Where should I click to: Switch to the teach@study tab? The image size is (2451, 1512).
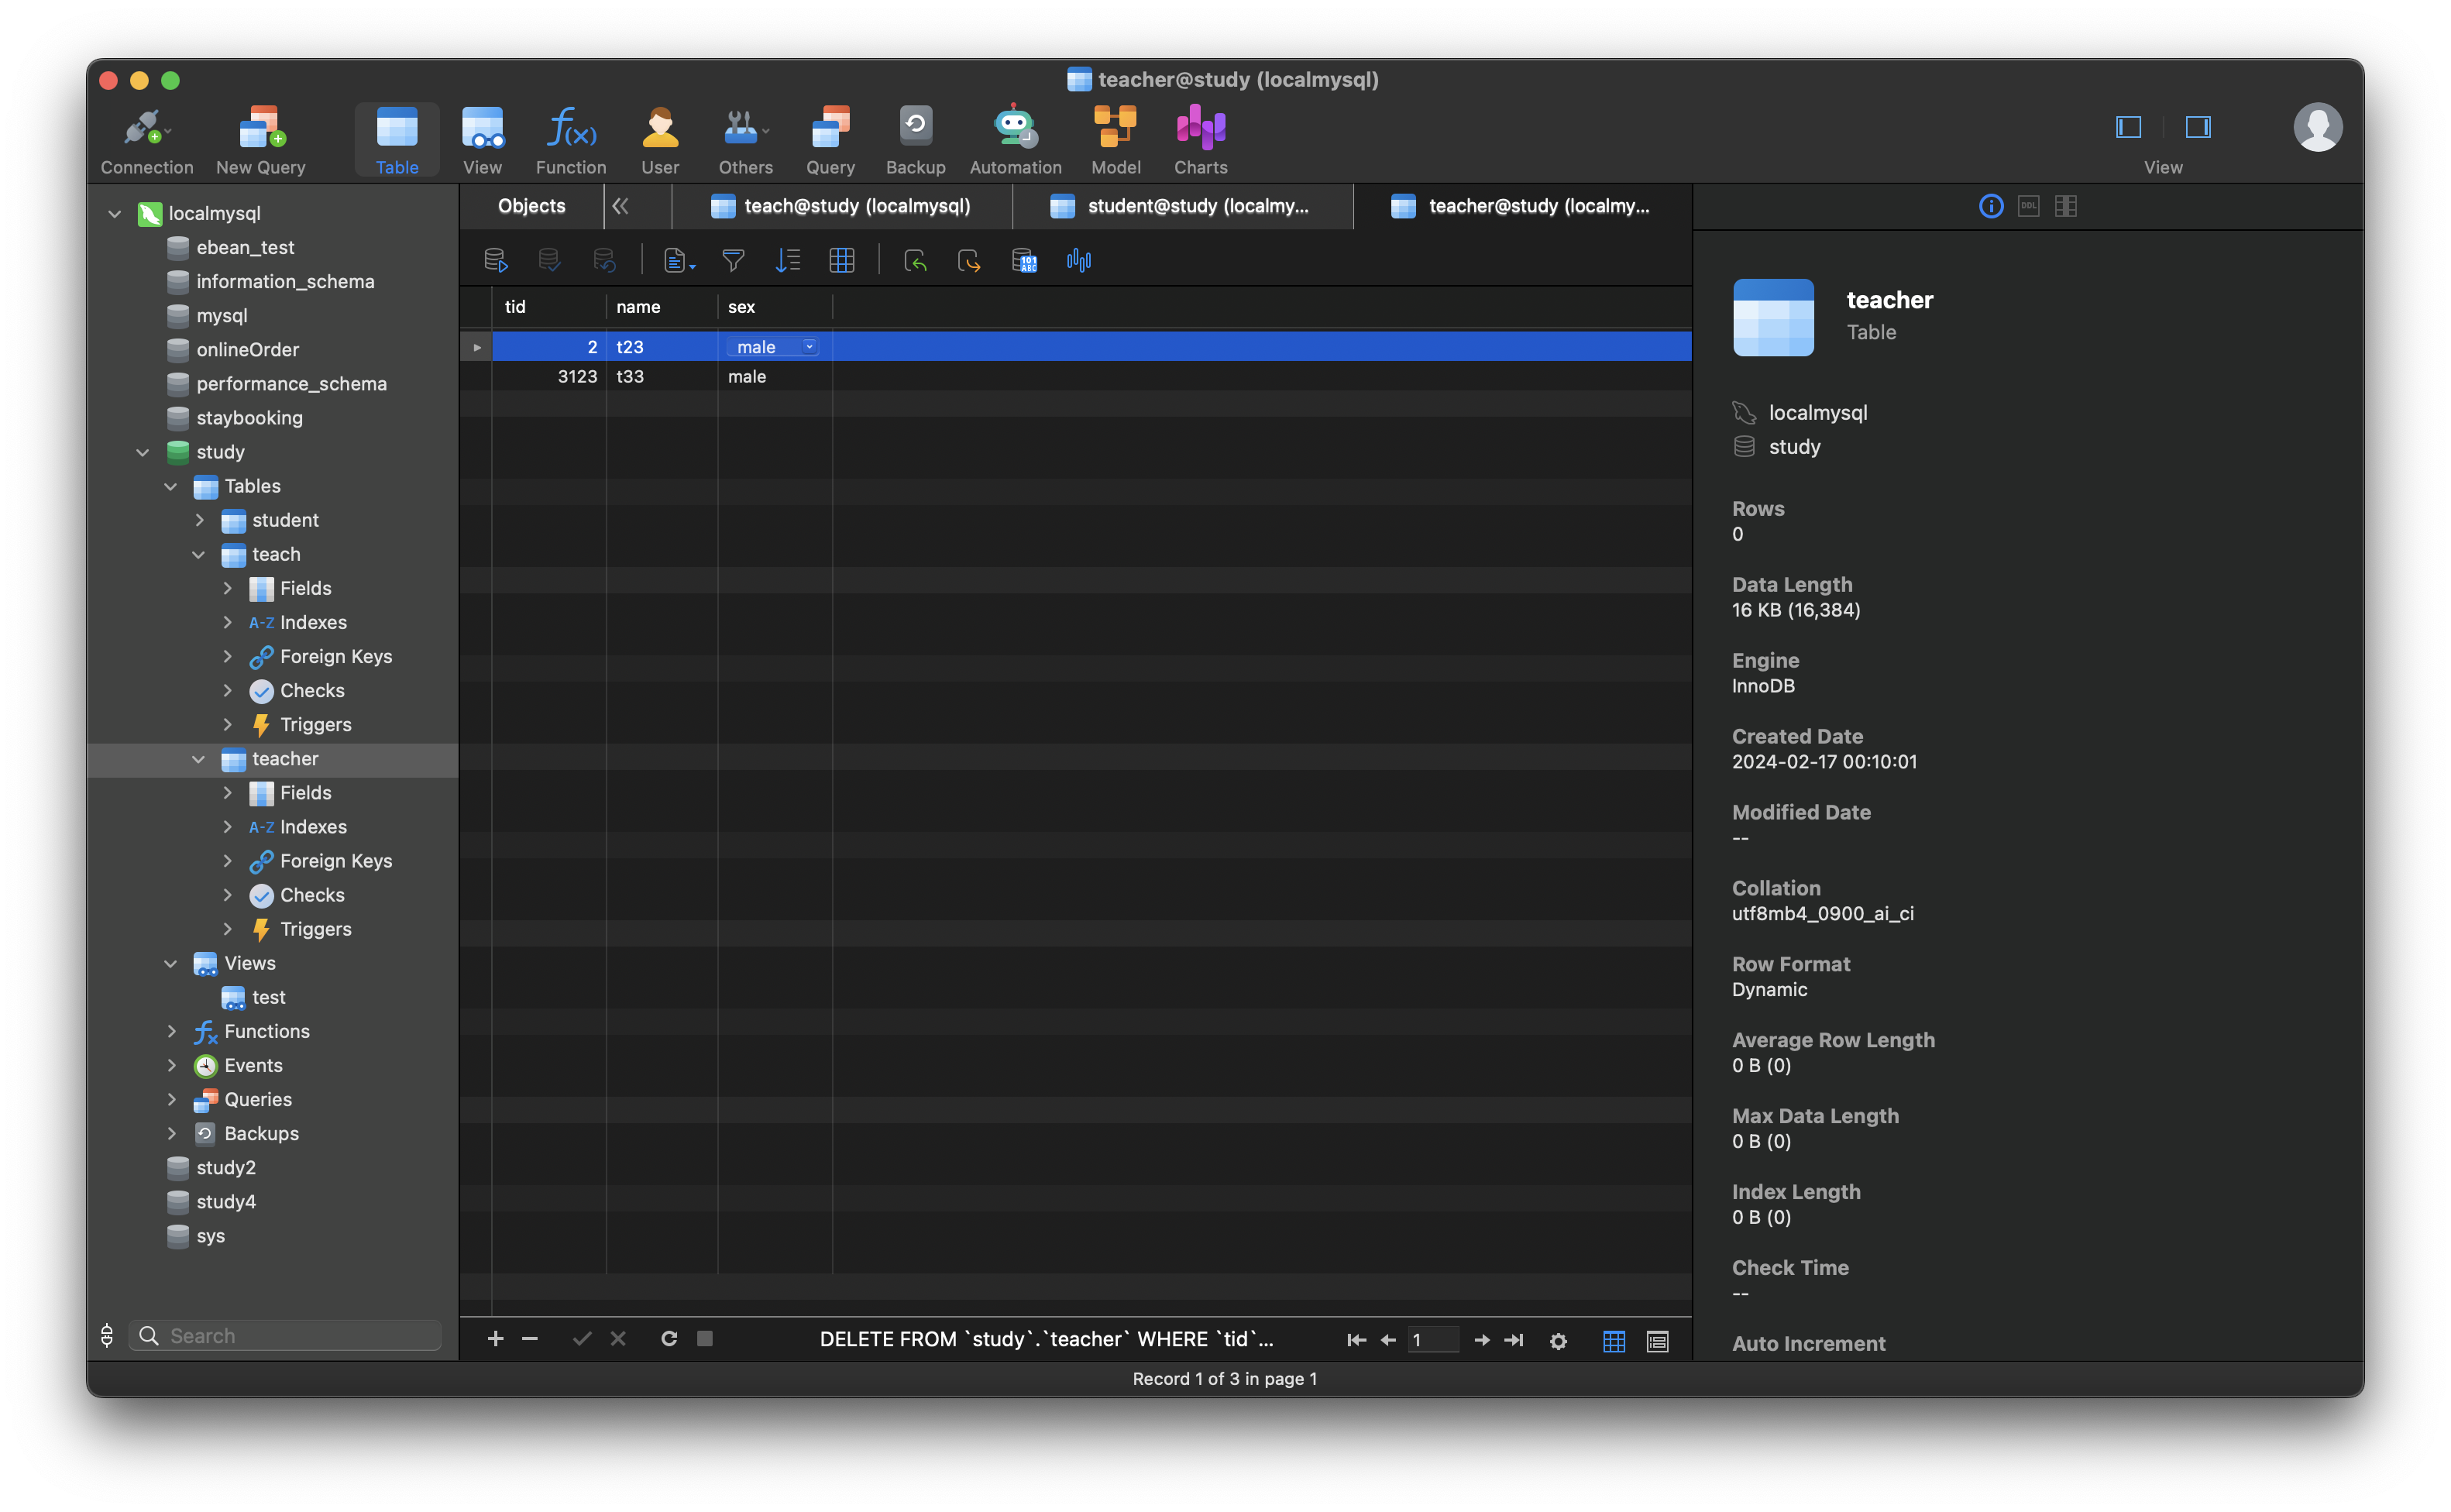pyautogui.click(x=855, y=206)
